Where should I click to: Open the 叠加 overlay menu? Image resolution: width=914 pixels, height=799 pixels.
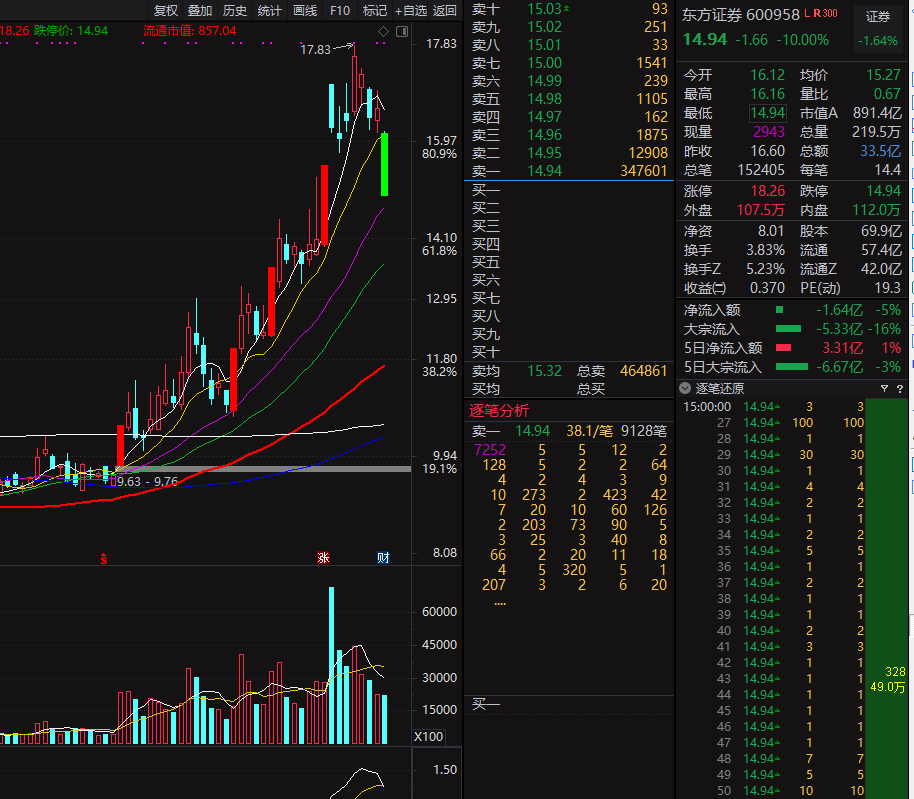[x=200, y=10]
